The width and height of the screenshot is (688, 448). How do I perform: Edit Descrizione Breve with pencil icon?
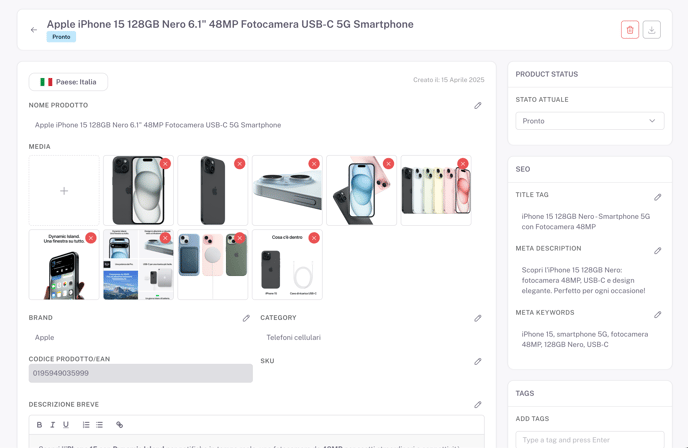tap(478, 405)
